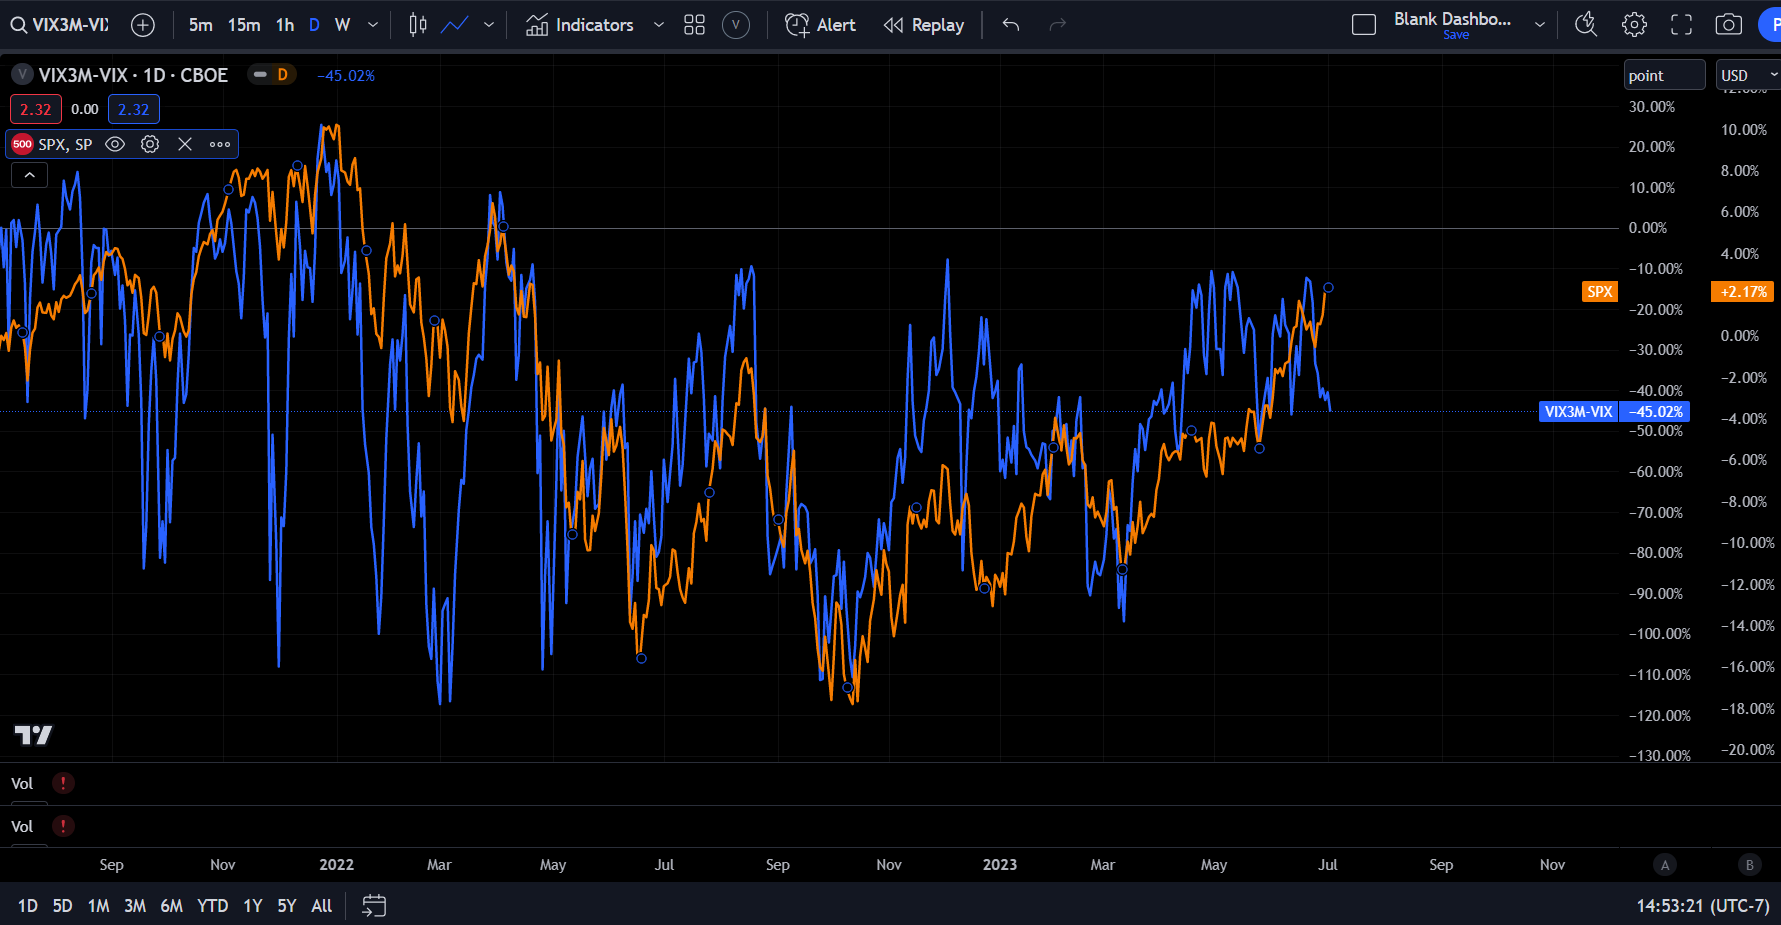The height and width of the screenshot is (925, 1781).
Task: Click the blue 2.32 buy price button
Action: (133, 109)
